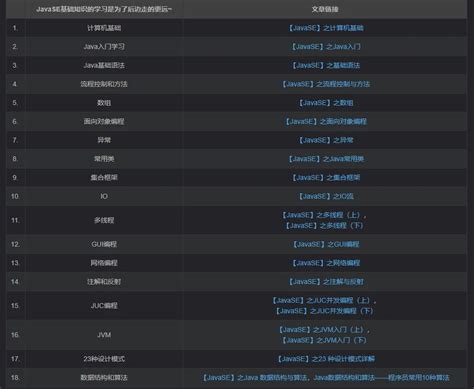Follow the 【JavaSE】之基础语法 link
474x389 pixels.
pos(326,65)
